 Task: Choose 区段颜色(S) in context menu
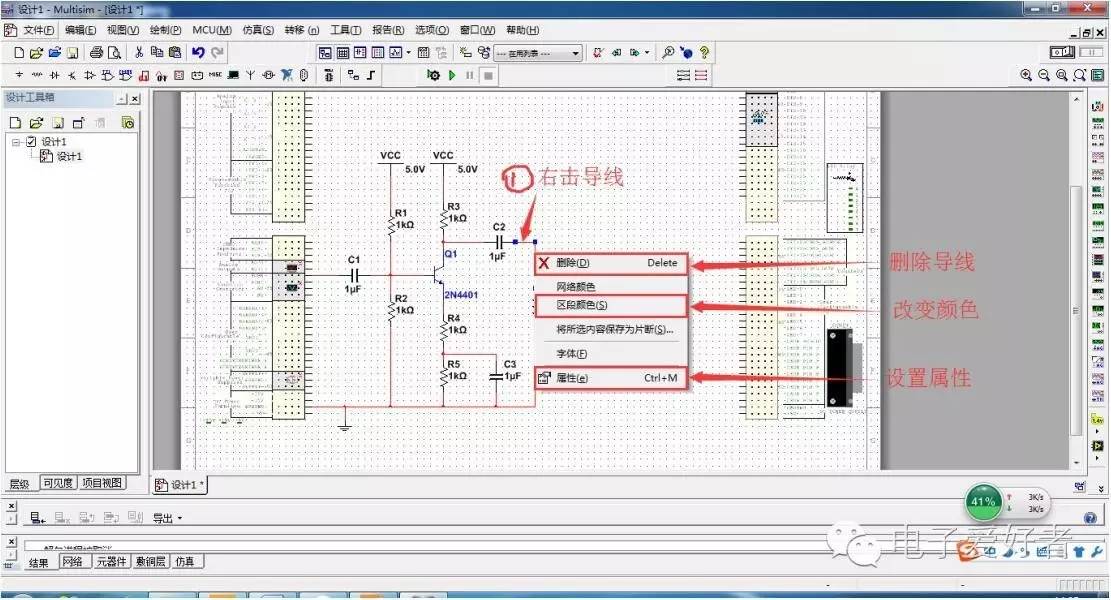[611, 305]
